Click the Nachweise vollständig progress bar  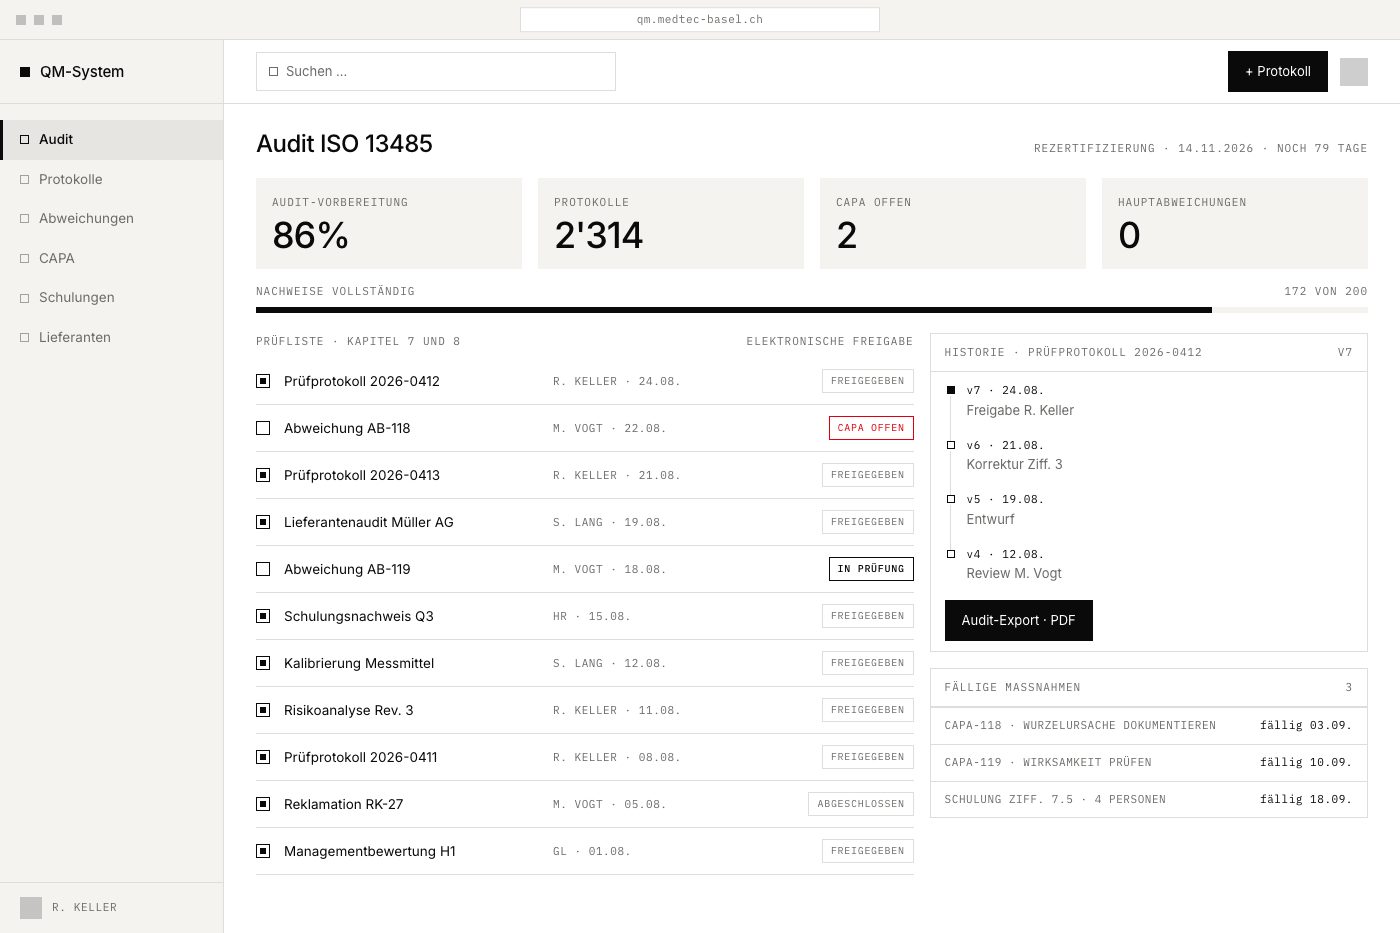coord(812,310)
